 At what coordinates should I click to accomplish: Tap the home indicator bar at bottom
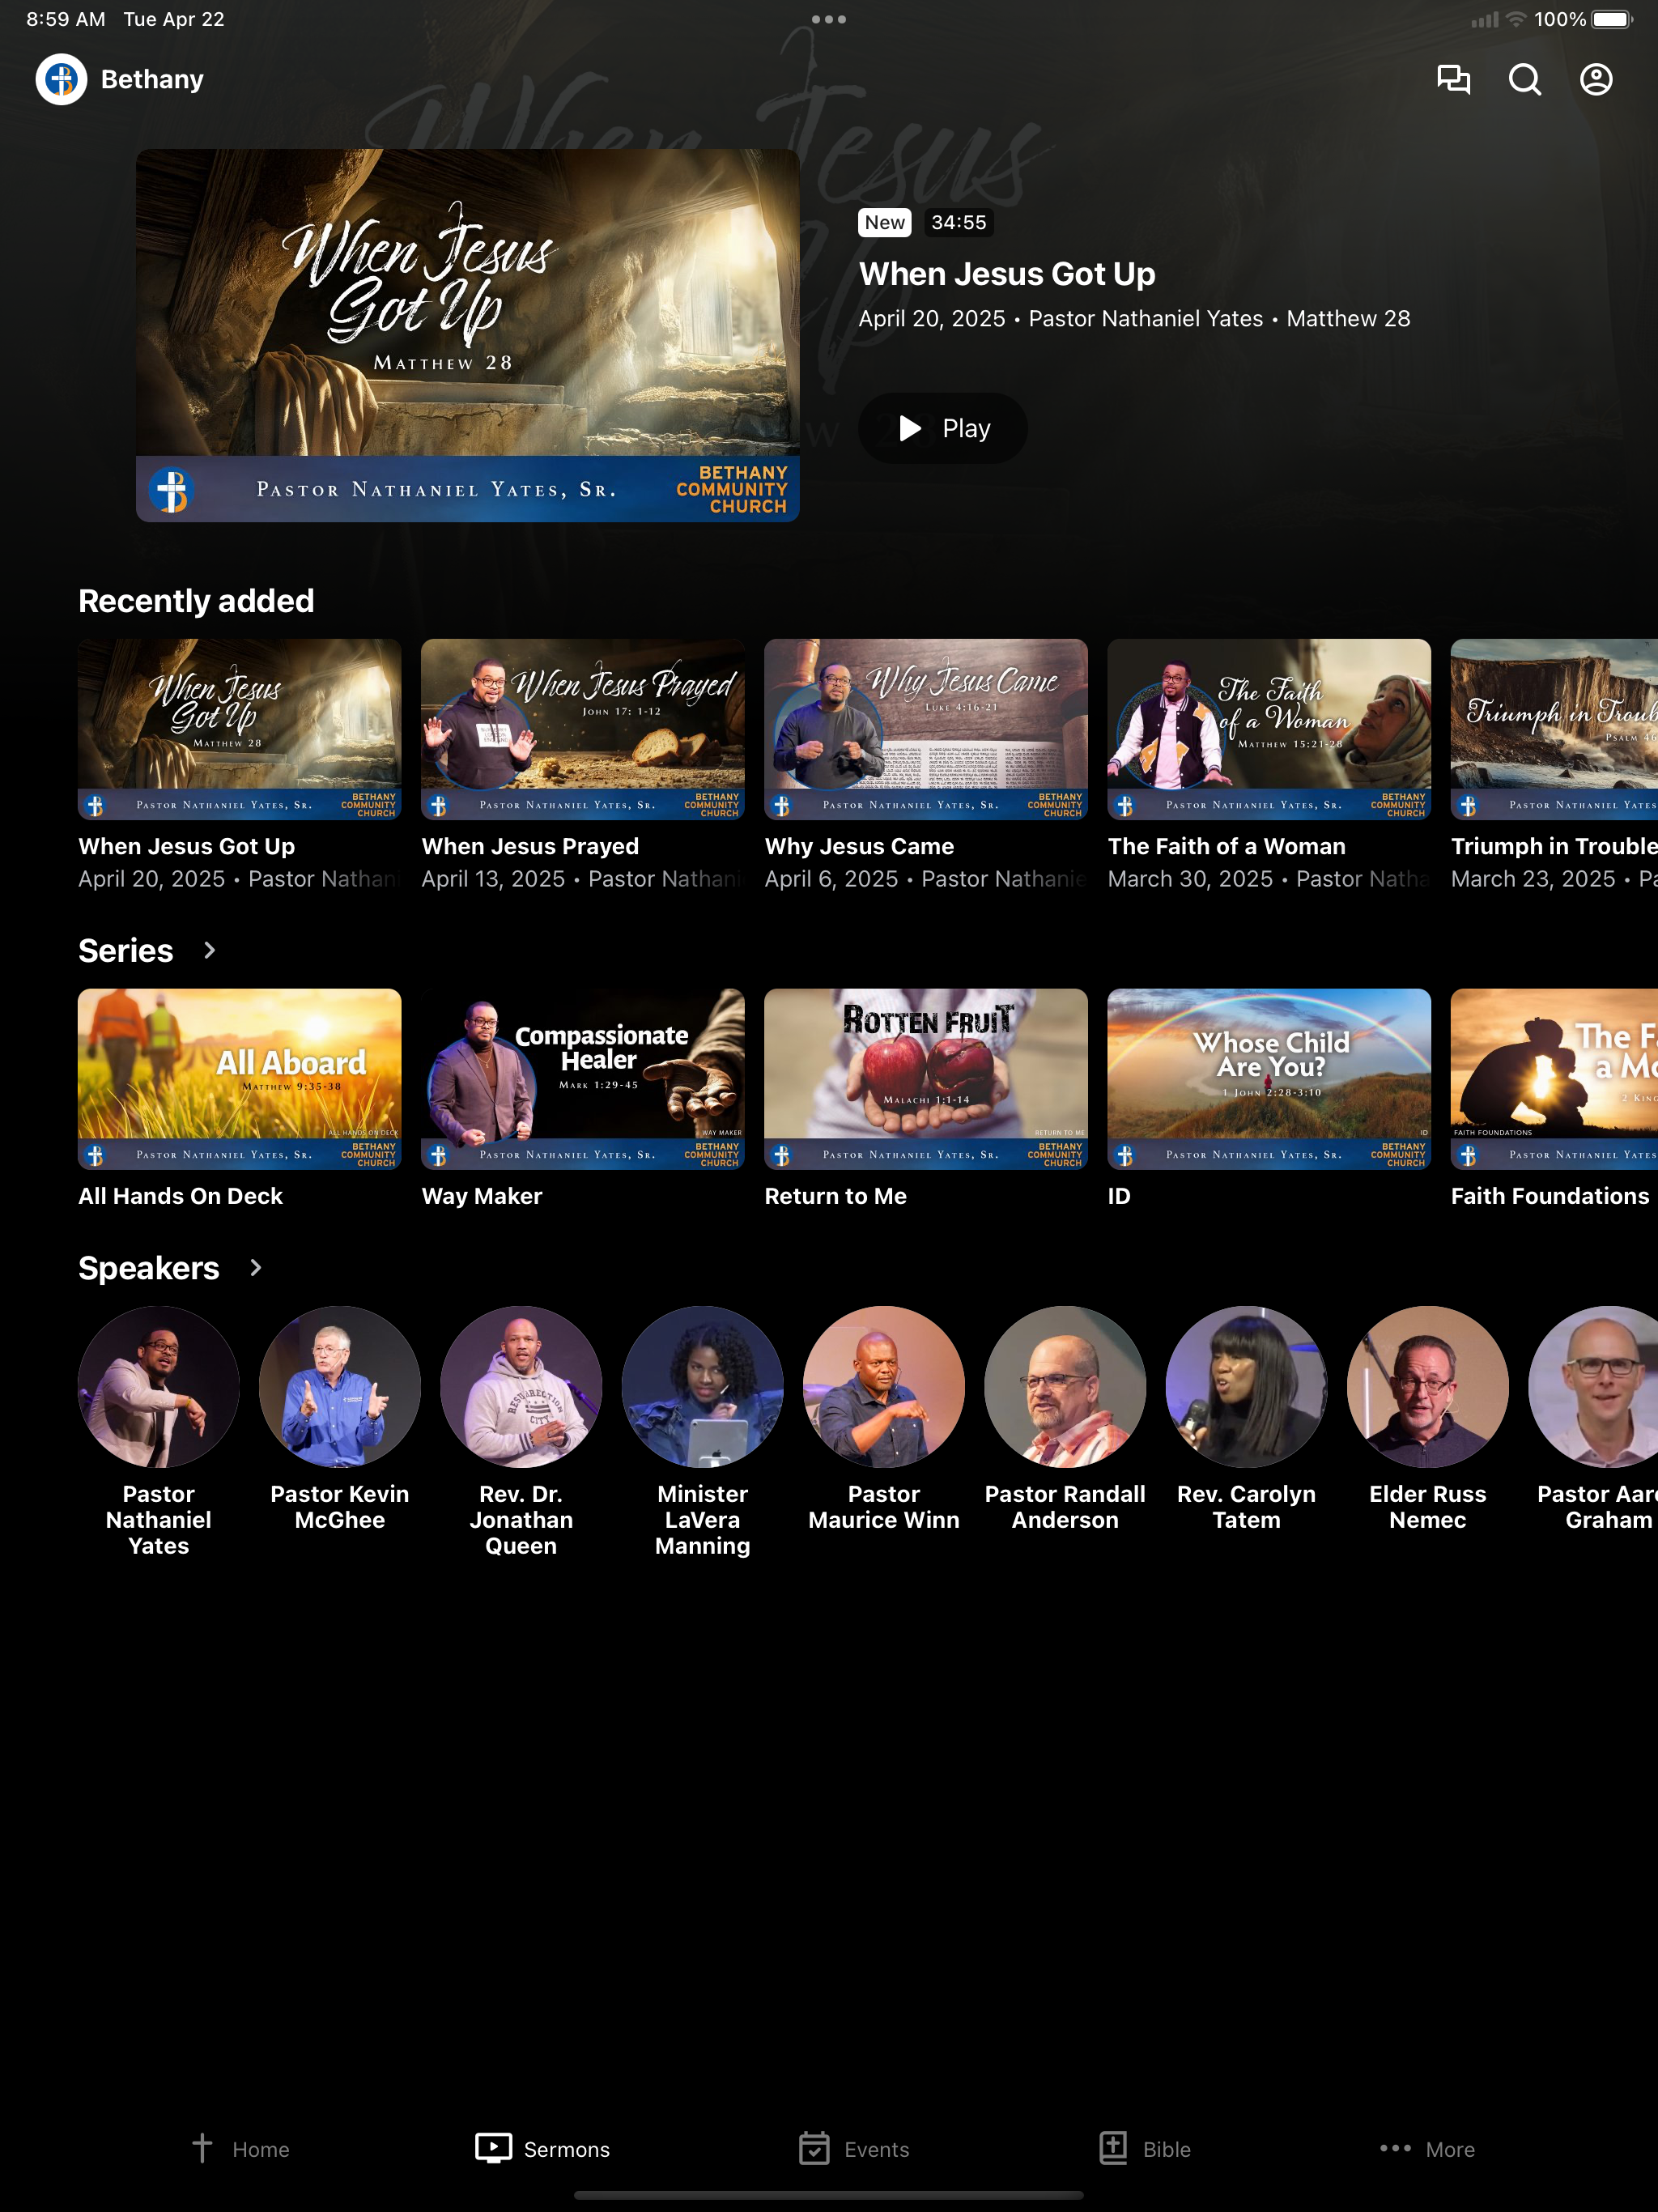(x=829, y=2196)
